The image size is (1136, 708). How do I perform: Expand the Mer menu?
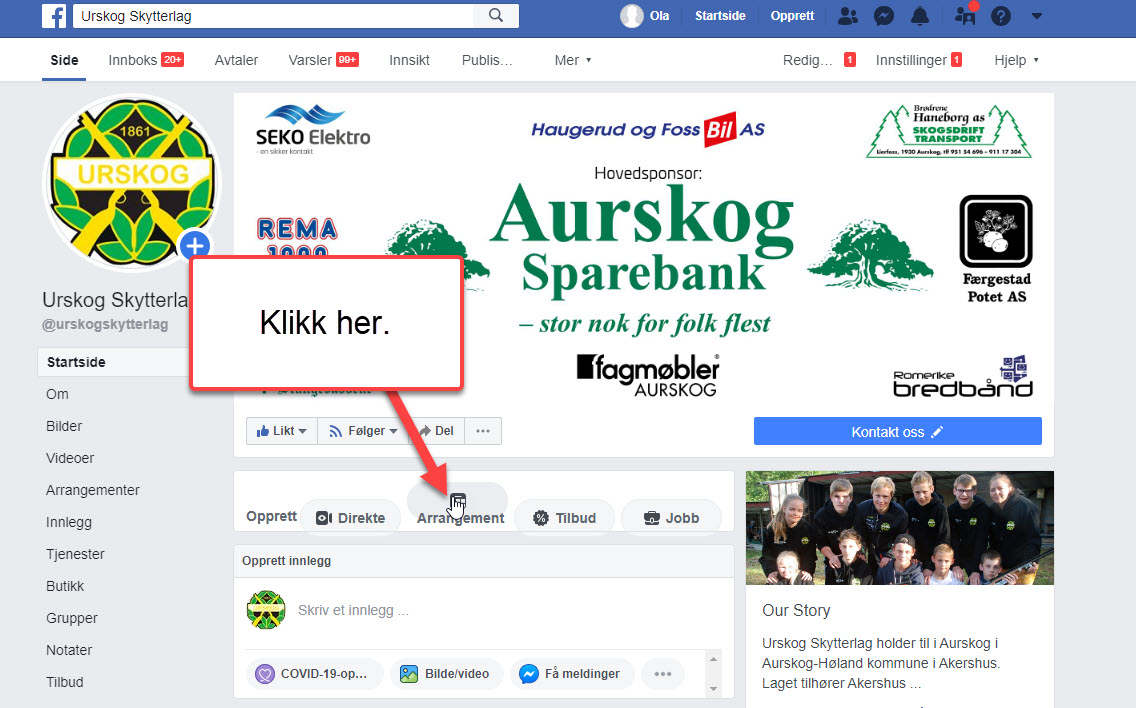[573, 60]
